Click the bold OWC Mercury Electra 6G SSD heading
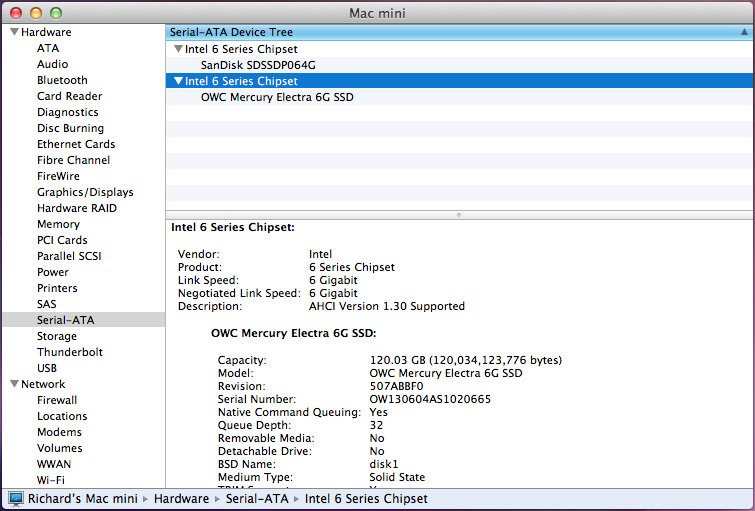The image size is (755, 511). [x=293, y=333]
